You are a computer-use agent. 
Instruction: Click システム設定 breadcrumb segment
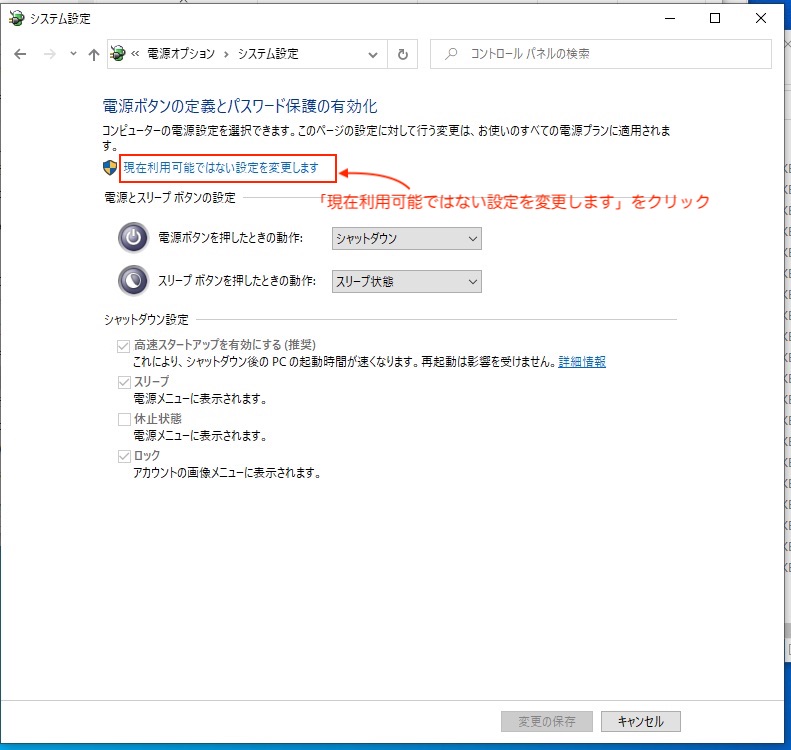tap(268, 53)
